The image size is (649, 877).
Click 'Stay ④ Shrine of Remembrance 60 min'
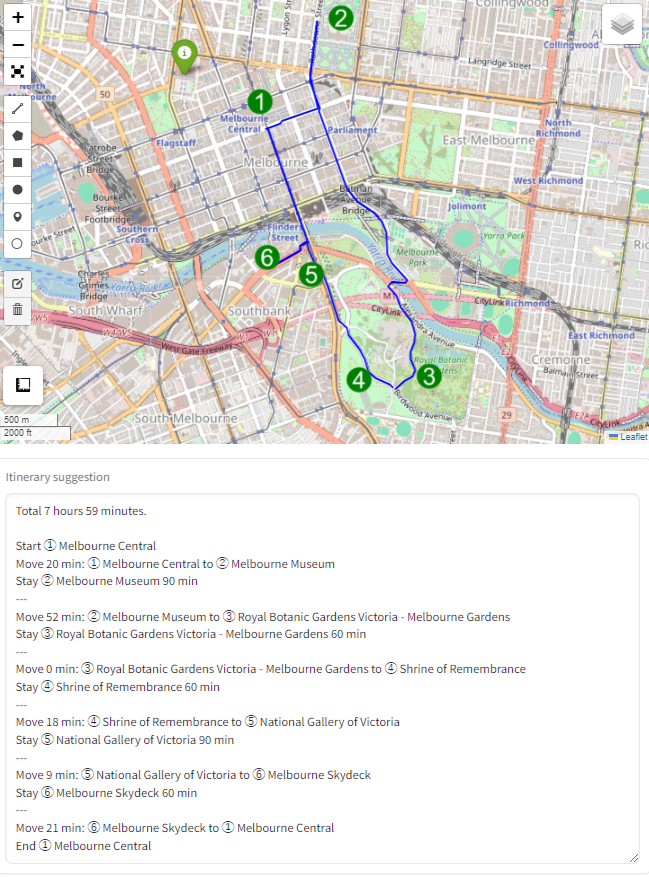point(117,687)
